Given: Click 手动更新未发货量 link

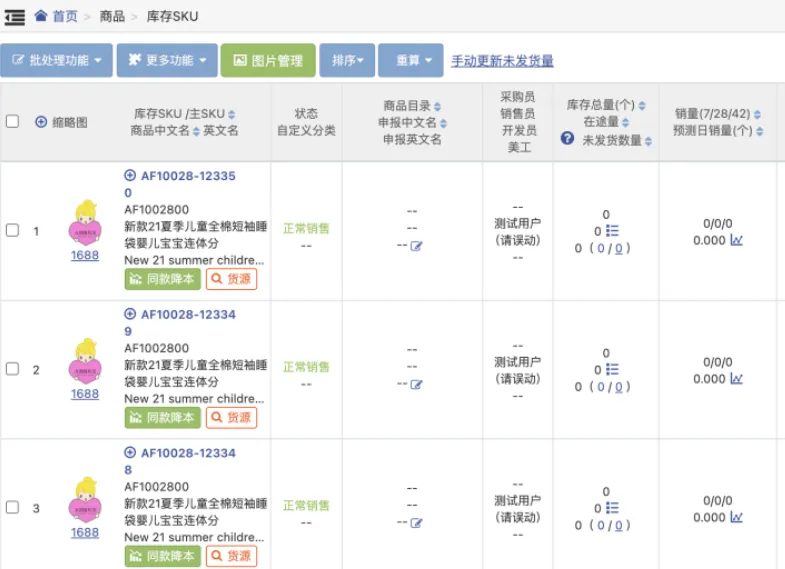Looking at the screenshot, I should [x=502, y=61].
